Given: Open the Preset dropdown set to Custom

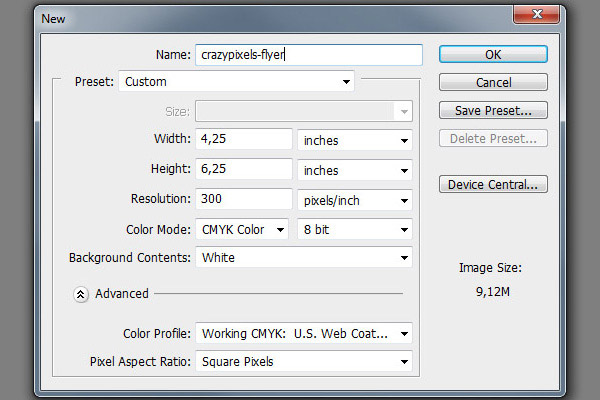Looking at the screenshot, I should (236, 82).
